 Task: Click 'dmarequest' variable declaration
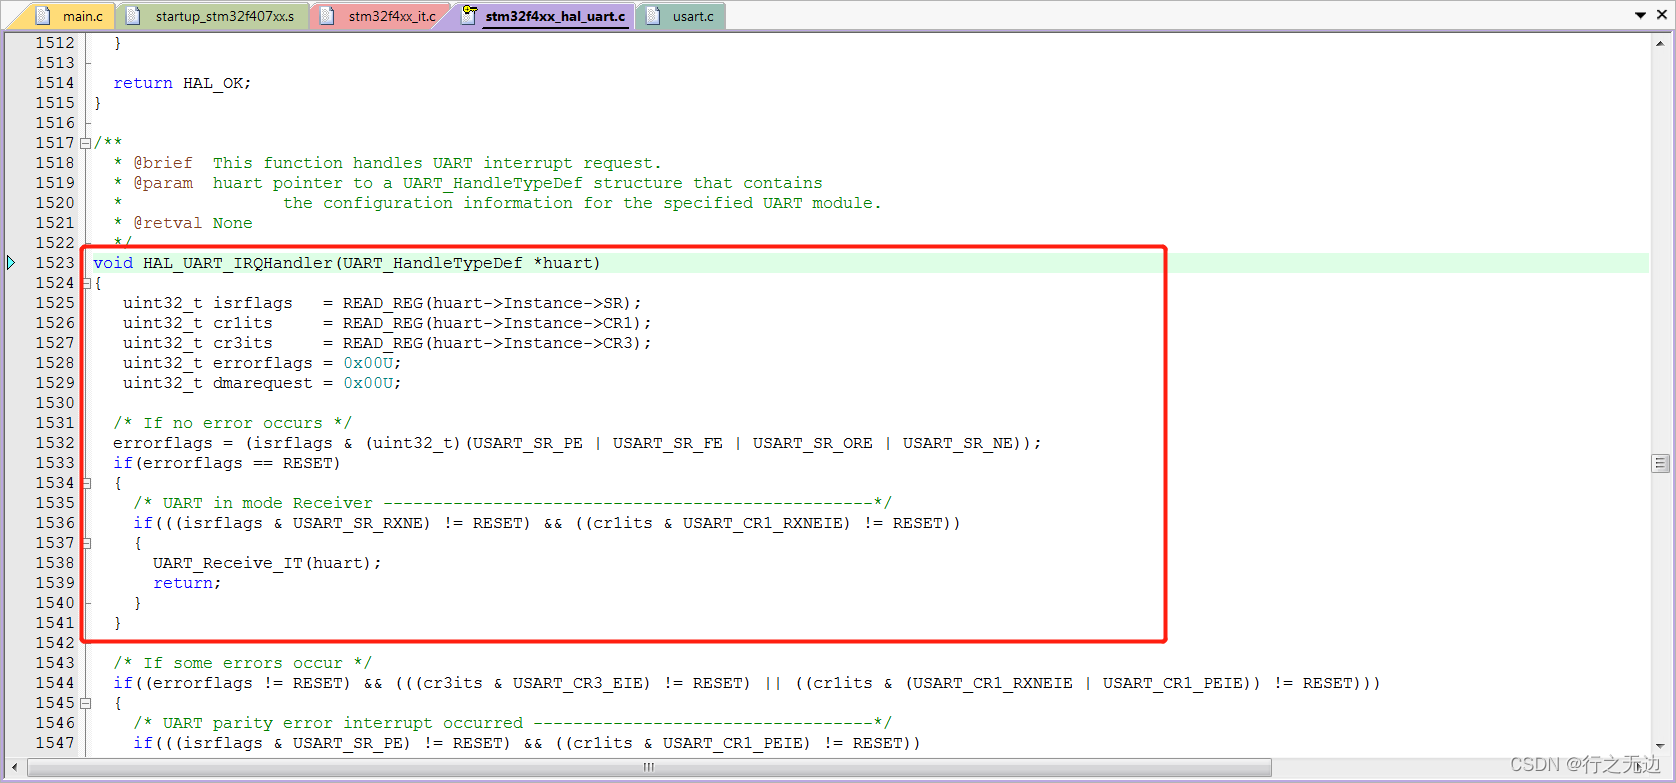click(263, 383)
